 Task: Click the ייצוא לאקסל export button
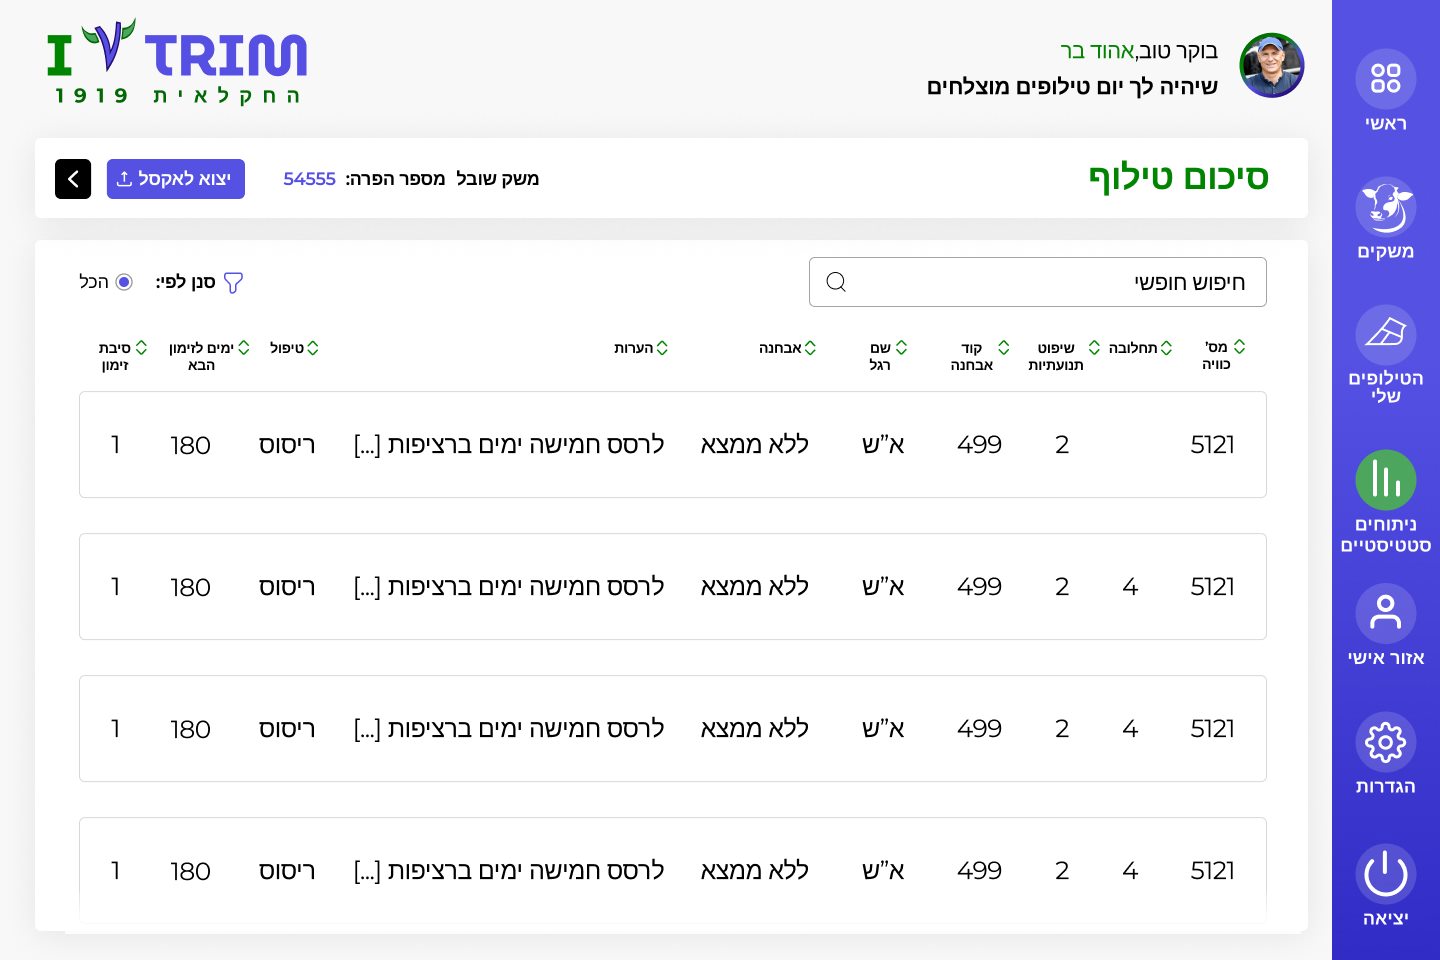pyautogui.click(x=176, y=179)
